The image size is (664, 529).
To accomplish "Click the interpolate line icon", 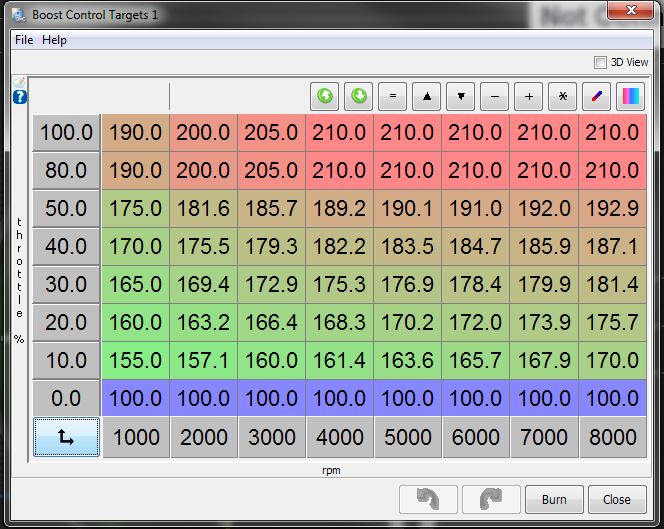I will pyautogui.click(x=597, y=97).
